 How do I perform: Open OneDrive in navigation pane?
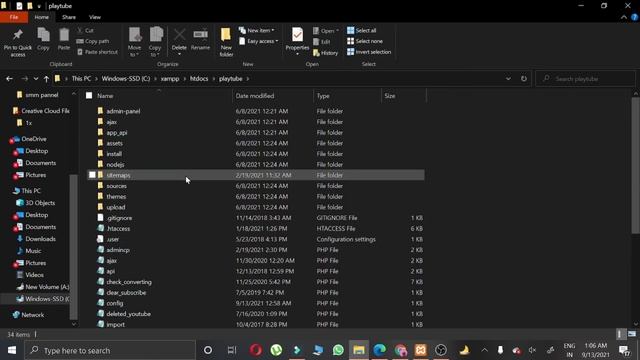click(33, 139)
